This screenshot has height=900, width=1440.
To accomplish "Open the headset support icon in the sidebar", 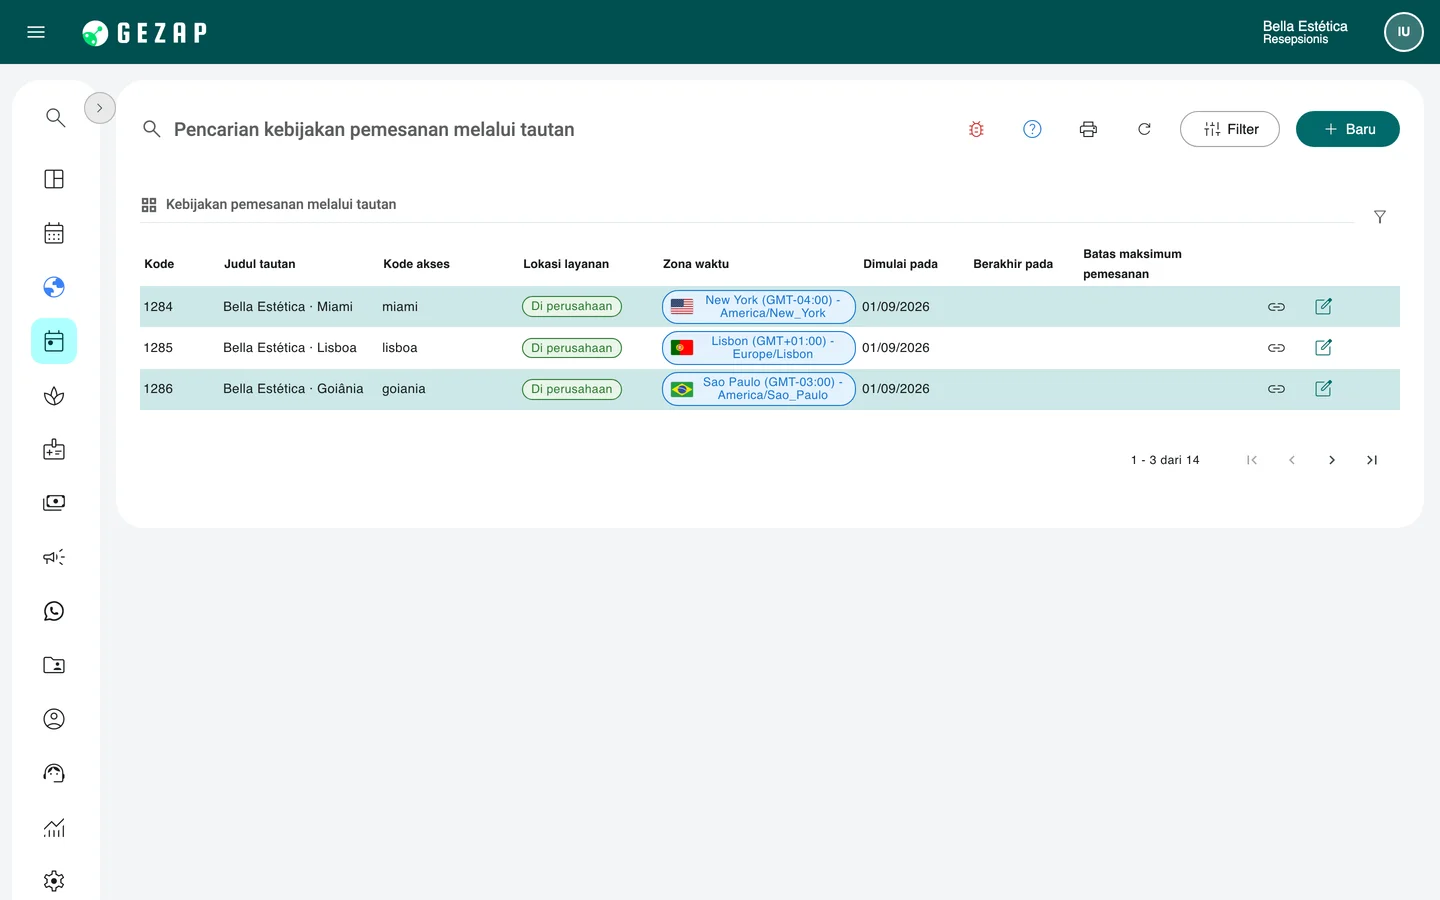I will tap(54, 773).
